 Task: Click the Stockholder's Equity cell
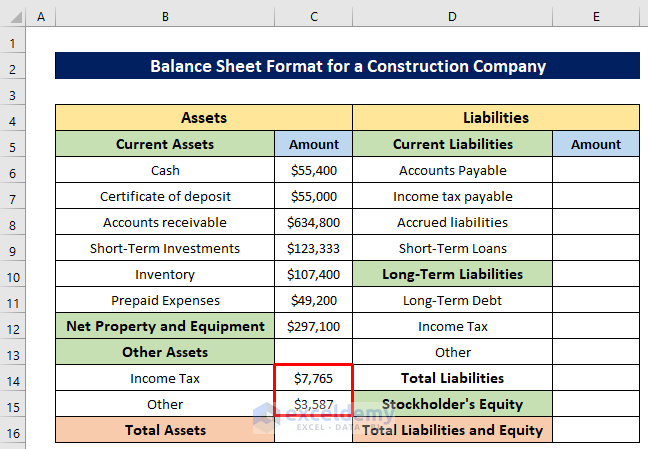(x=452, y=404)
